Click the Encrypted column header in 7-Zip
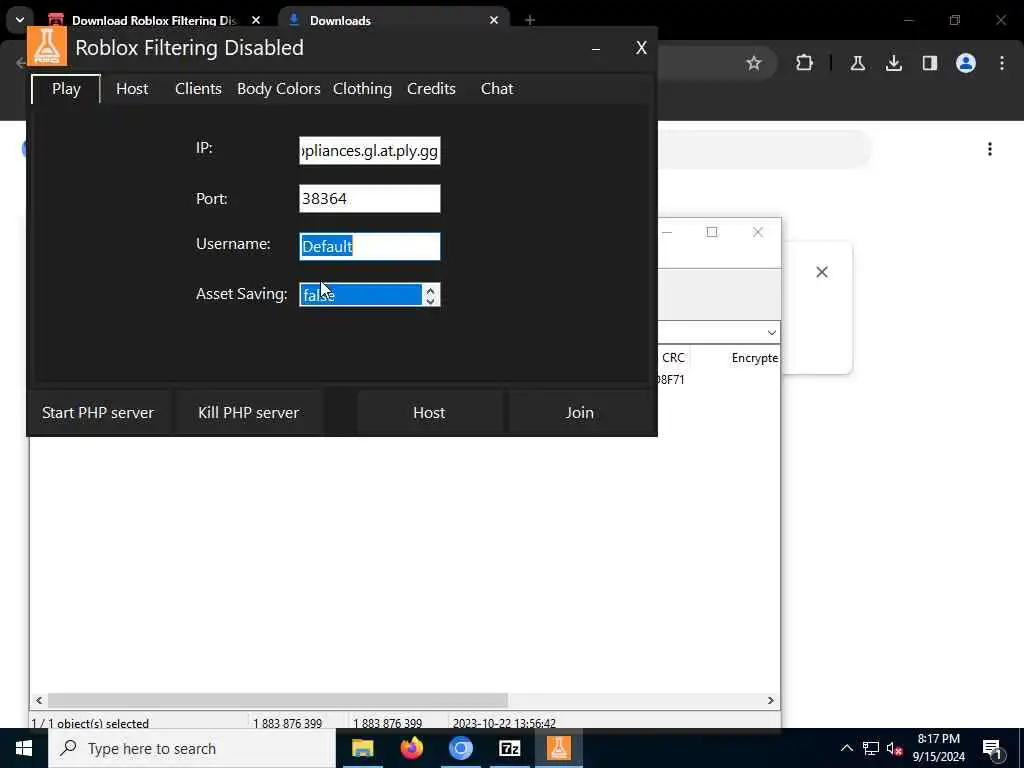 755,358
